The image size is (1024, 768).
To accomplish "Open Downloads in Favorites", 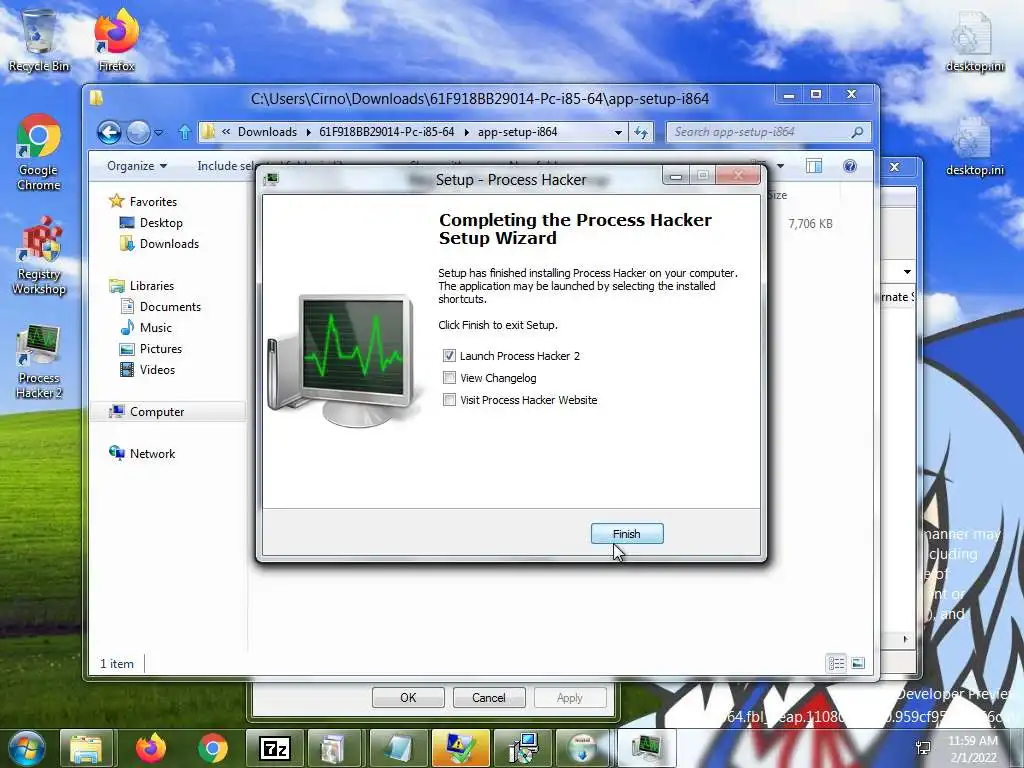I will pos(169,244).
